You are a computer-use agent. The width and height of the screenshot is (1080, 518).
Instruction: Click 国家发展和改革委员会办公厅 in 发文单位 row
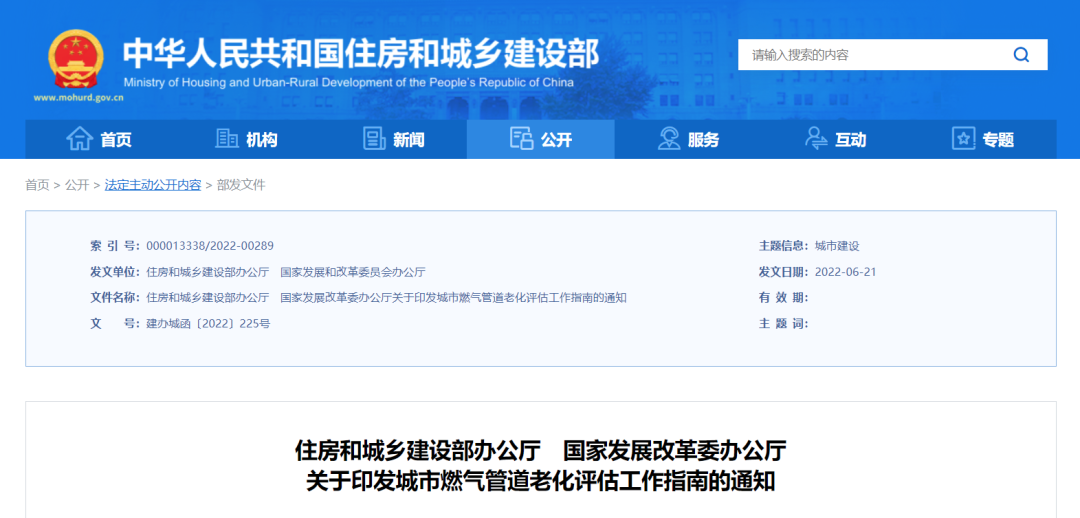[353, 271]
